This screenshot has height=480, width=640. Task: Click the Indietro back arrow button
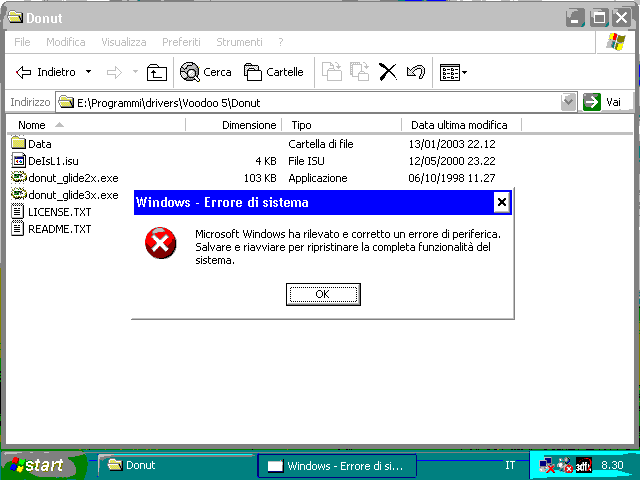click(46, 73)
